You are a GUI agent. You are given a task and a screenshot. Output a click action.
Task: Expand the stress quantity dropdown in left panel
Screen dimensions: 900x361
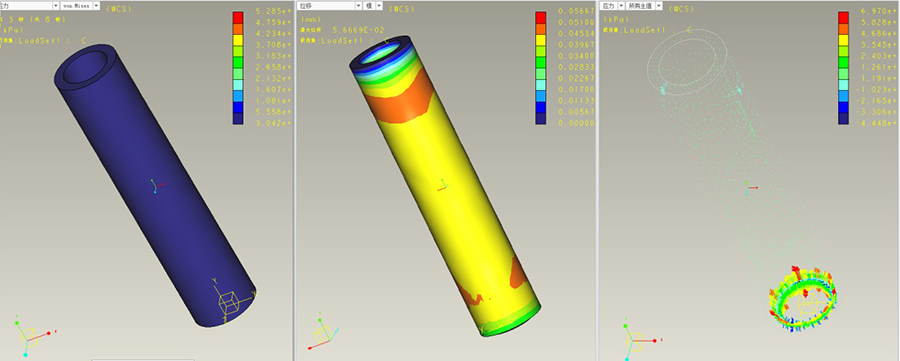[x=29, y=6]
